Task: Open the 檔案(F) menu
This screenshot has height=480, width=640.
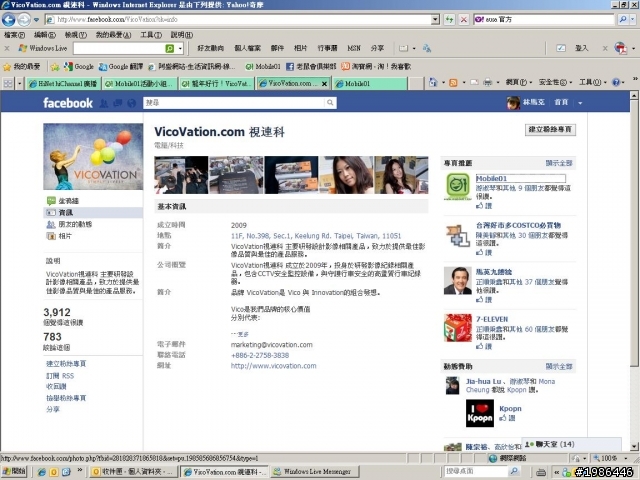Action: pyautogui.click(x=14, y=35)
